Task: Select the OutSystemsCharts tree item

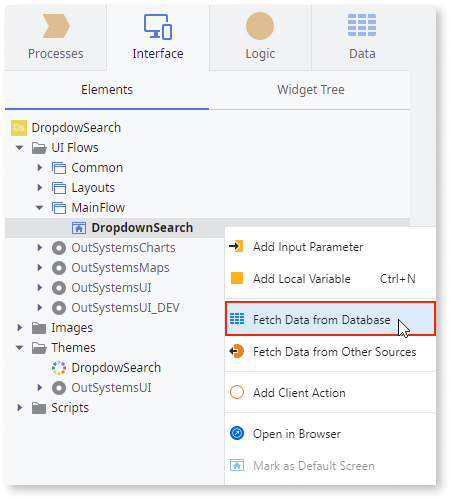Action: coord(123,248)
